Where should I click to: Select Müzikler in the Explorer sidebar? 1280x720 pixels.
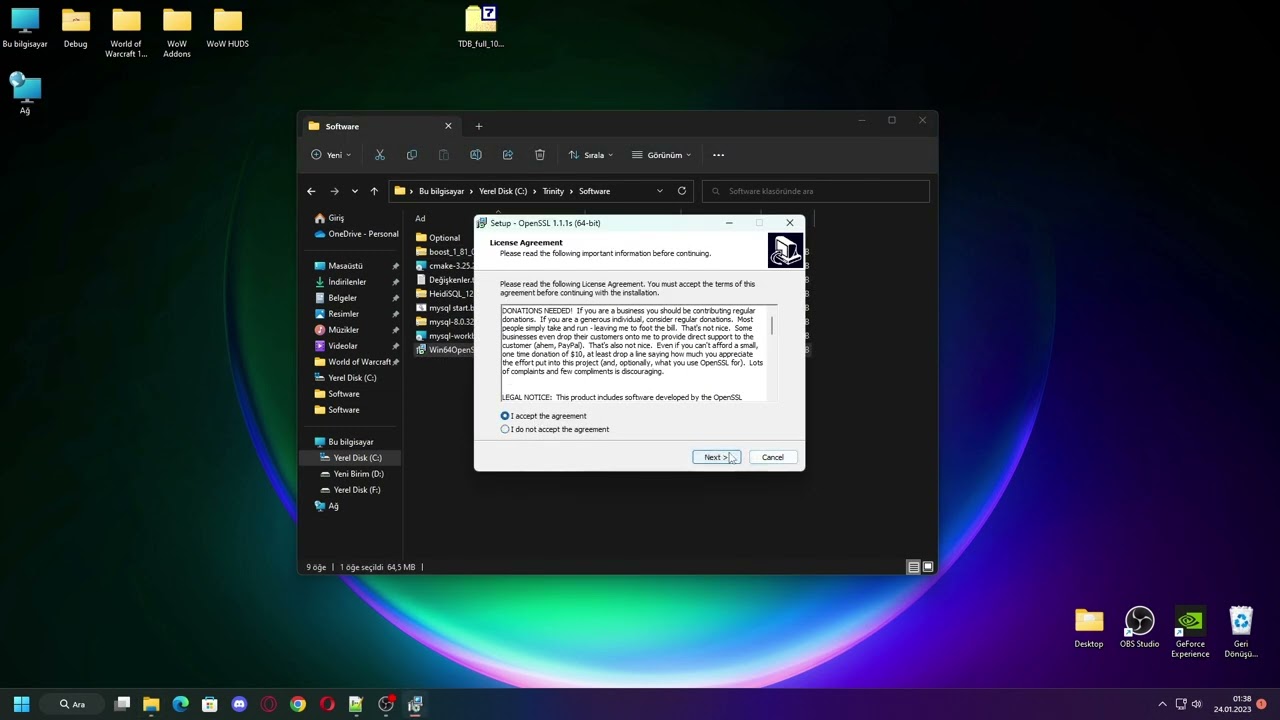pyautogui.click(x=343, y=330)
